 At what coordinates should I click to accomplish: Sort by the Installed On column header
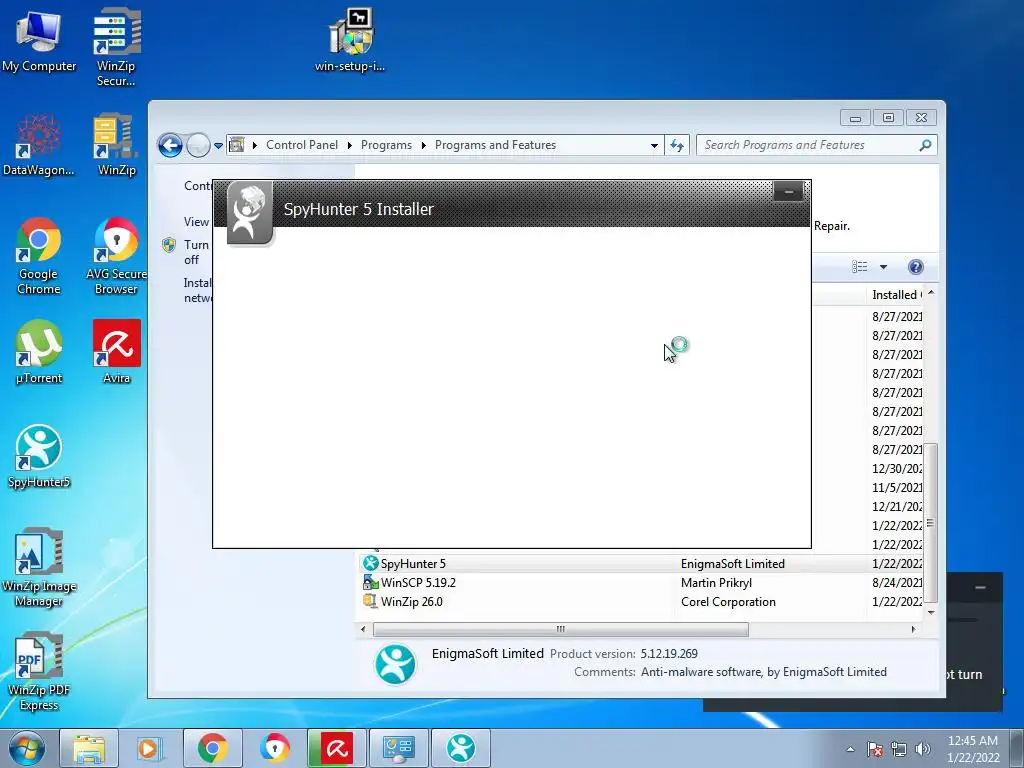point(896,295)
